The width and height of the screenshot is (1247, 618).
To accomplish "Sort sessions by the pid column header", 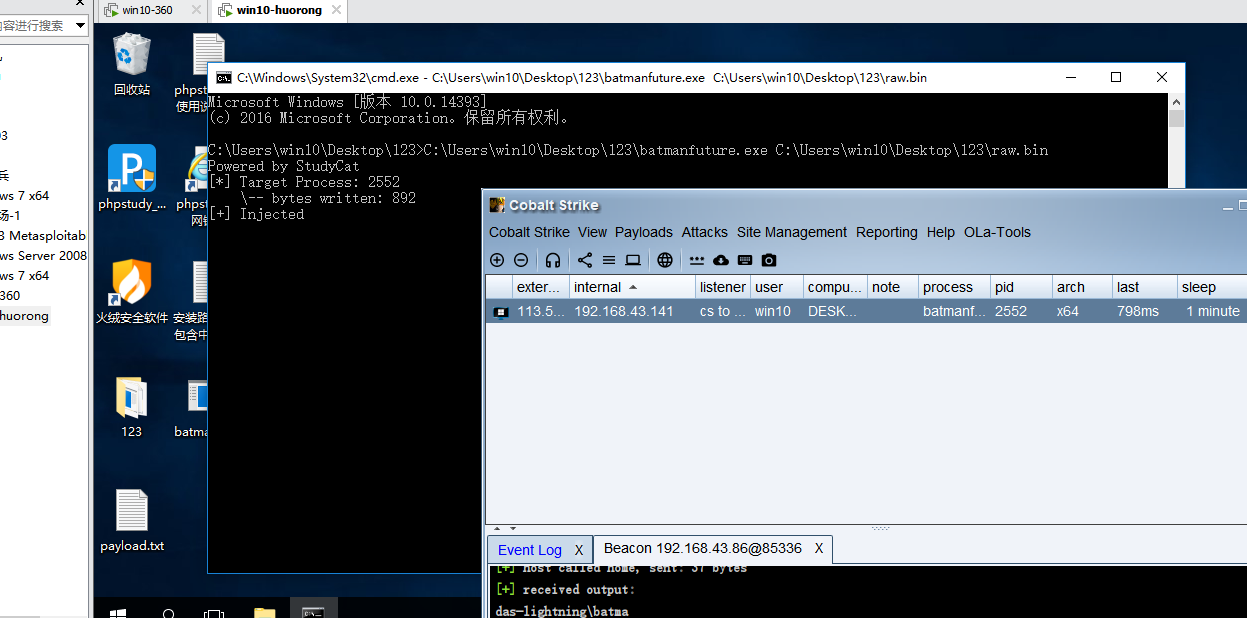I will [1021, 287].
